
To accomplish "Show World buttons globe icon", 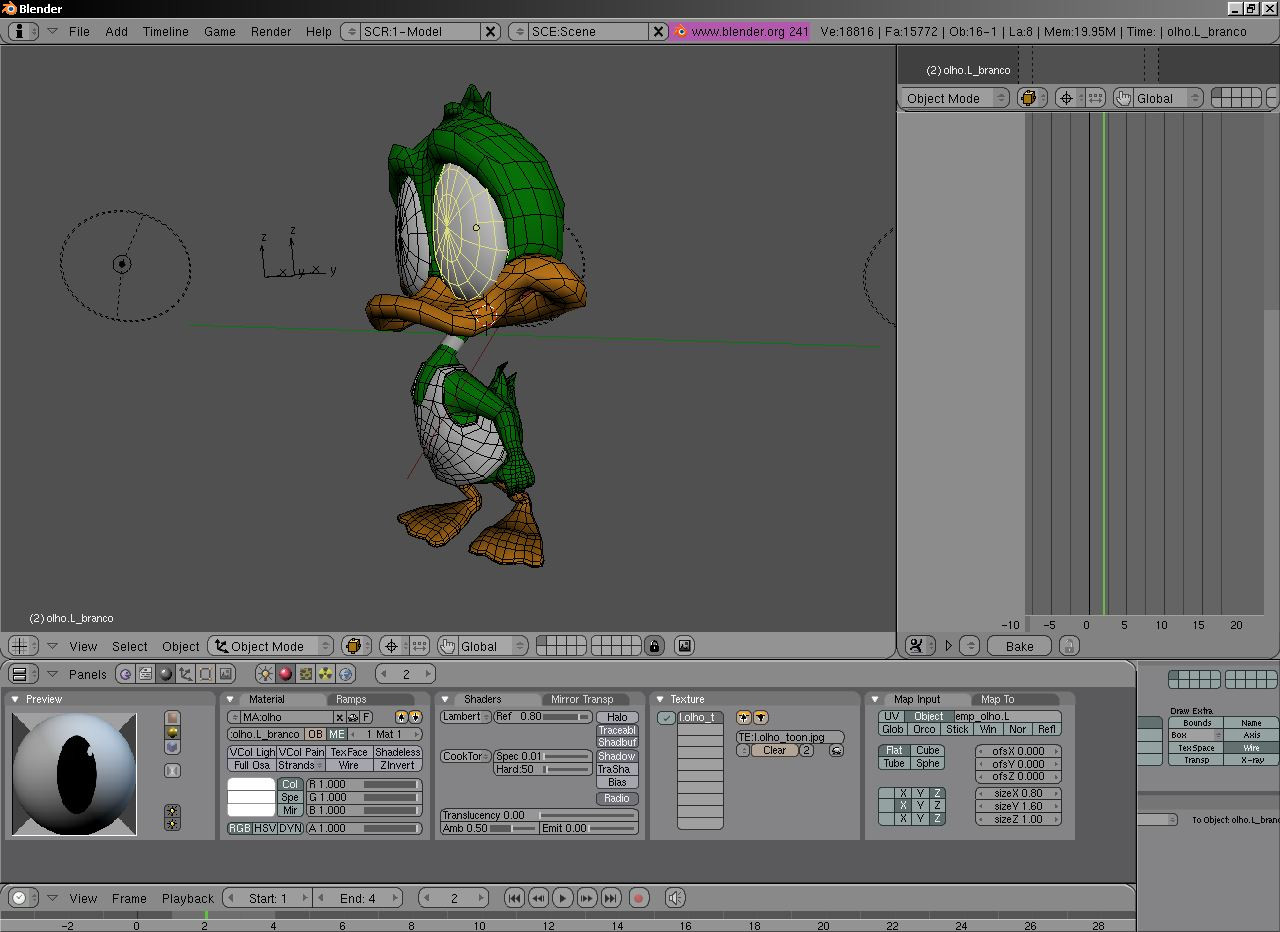I will tap(346, 674).
